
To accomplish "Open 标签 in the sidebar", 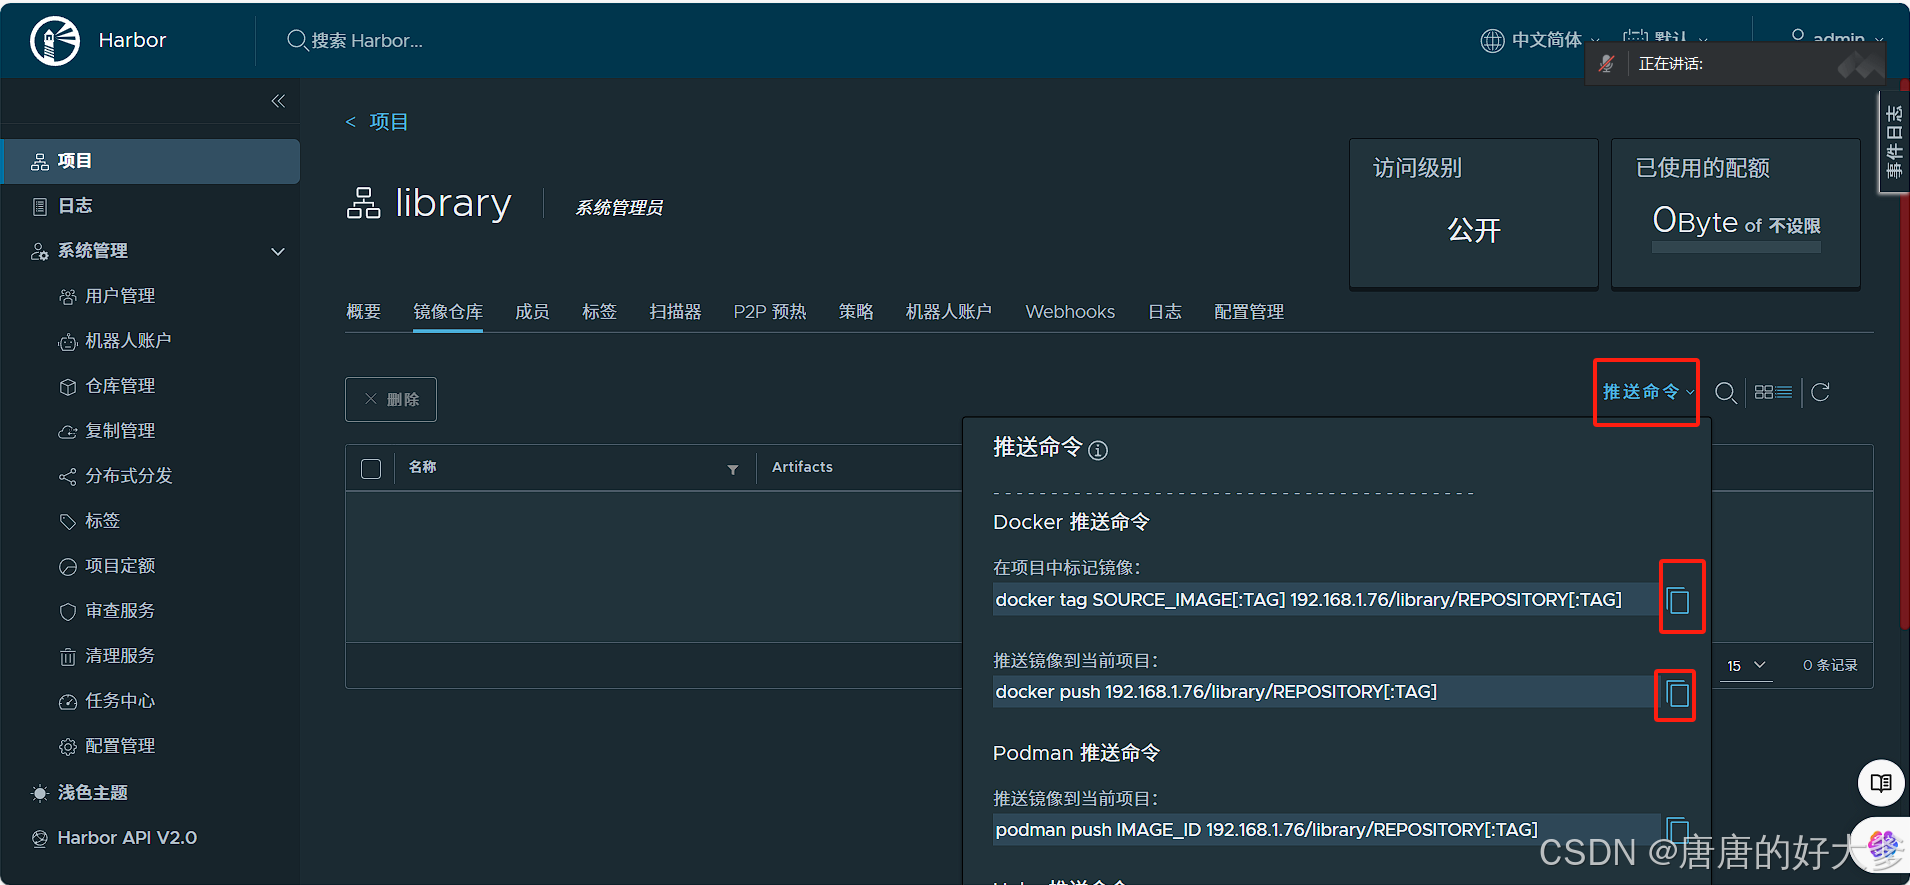I will coord(102,521).
